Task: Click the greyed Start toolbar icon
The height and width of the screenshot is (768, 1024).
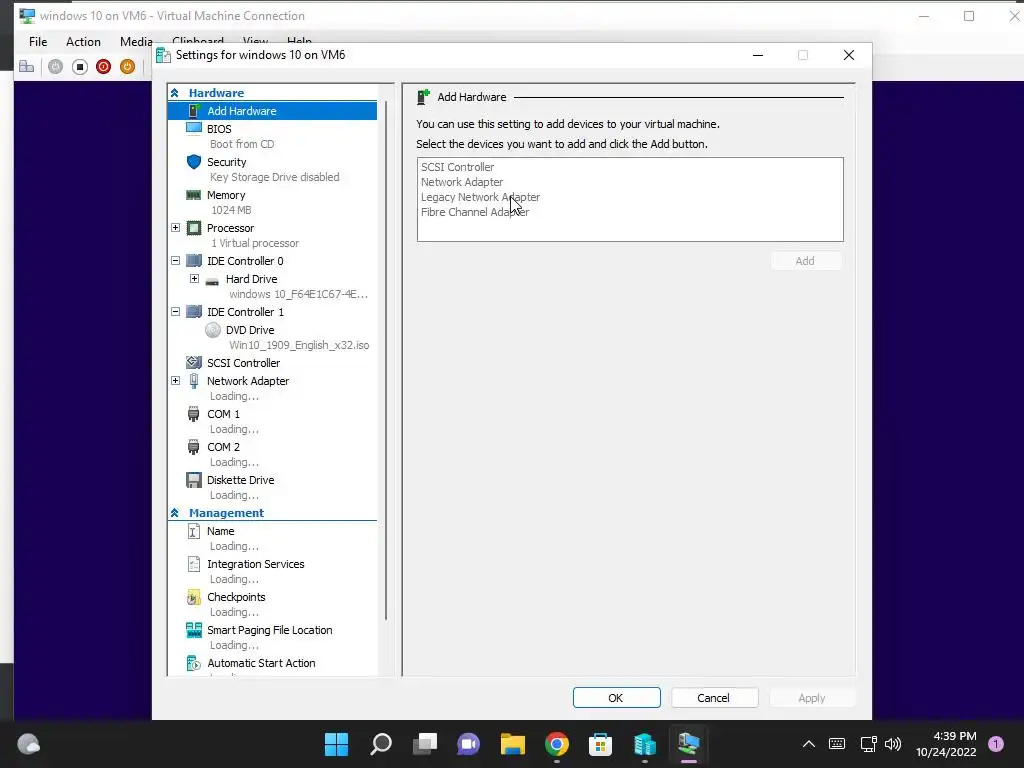Action: tap(56, 67)
